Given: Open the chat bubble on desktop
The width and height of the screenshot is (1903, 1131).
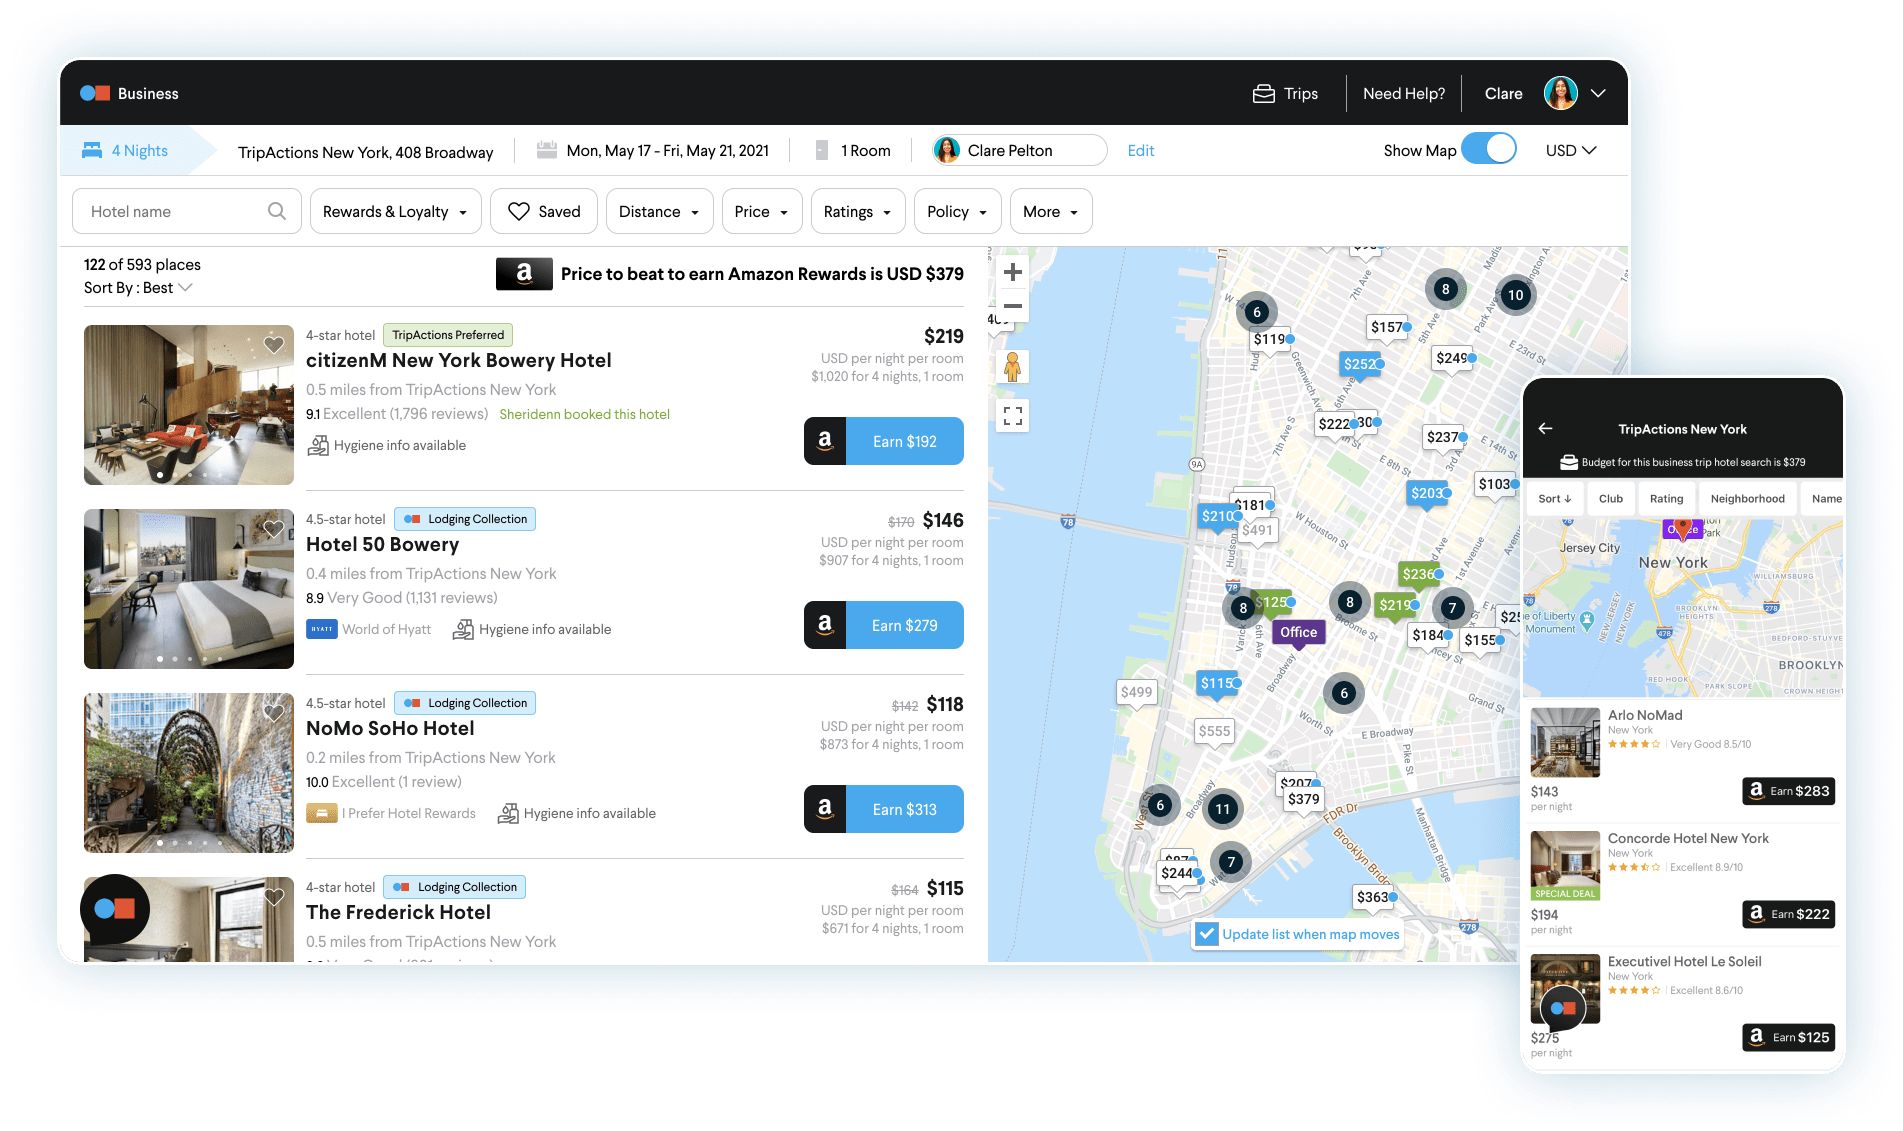Looking at the screenshot, I should click(115, 909).
